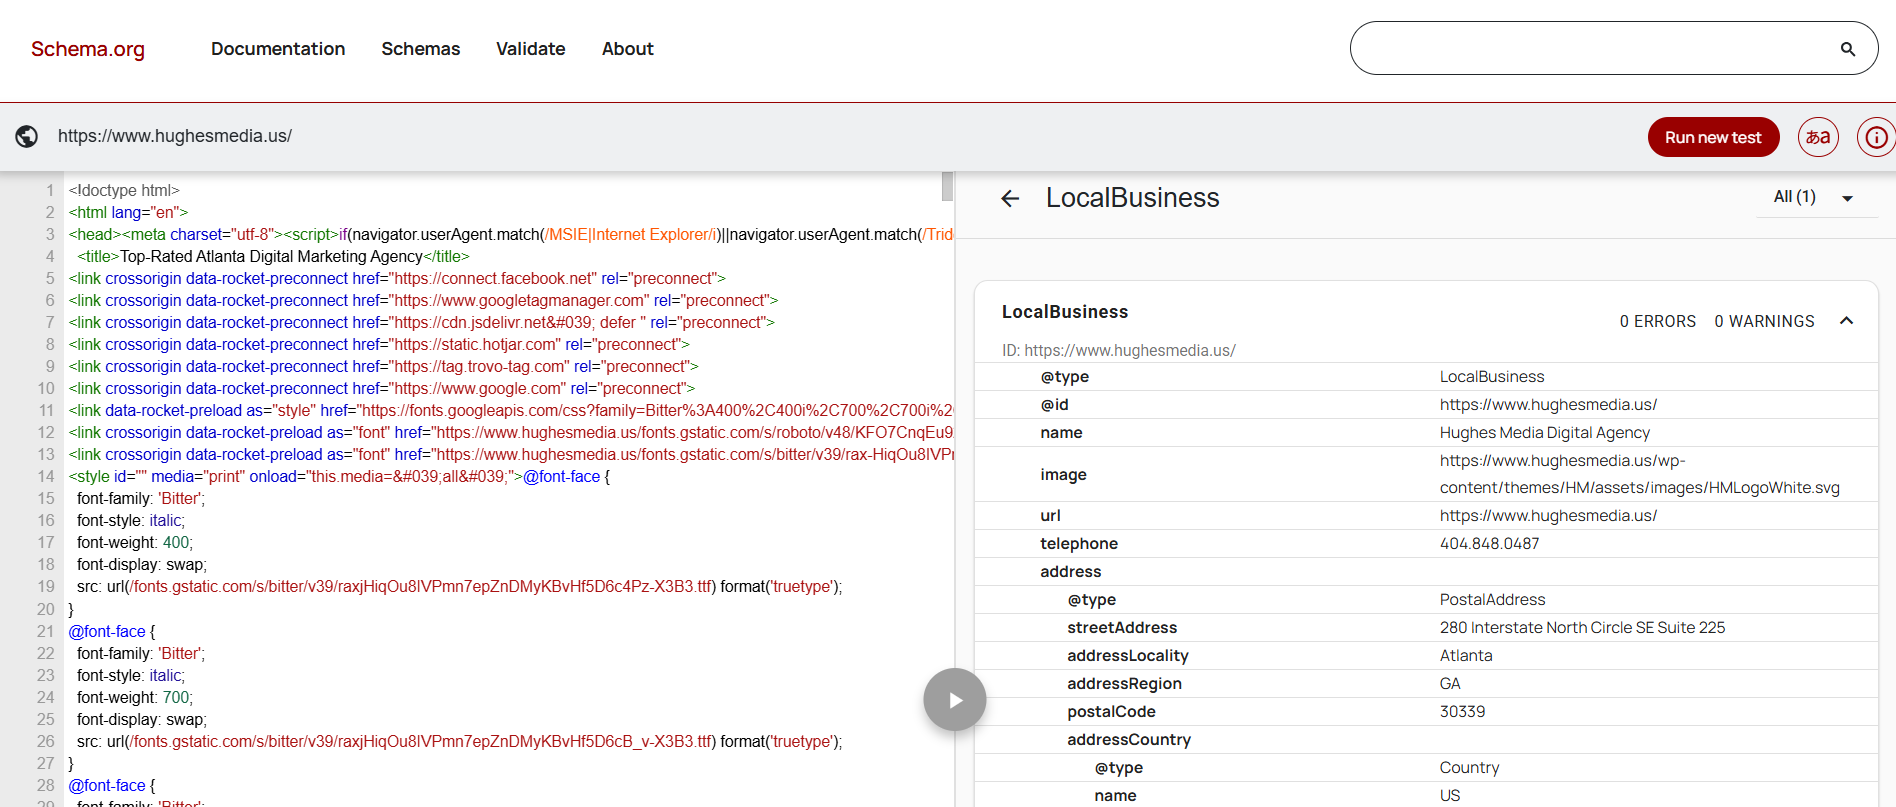Select the 0 ERRORS label
This screenshot has height=807, width=1896.
1658,321
